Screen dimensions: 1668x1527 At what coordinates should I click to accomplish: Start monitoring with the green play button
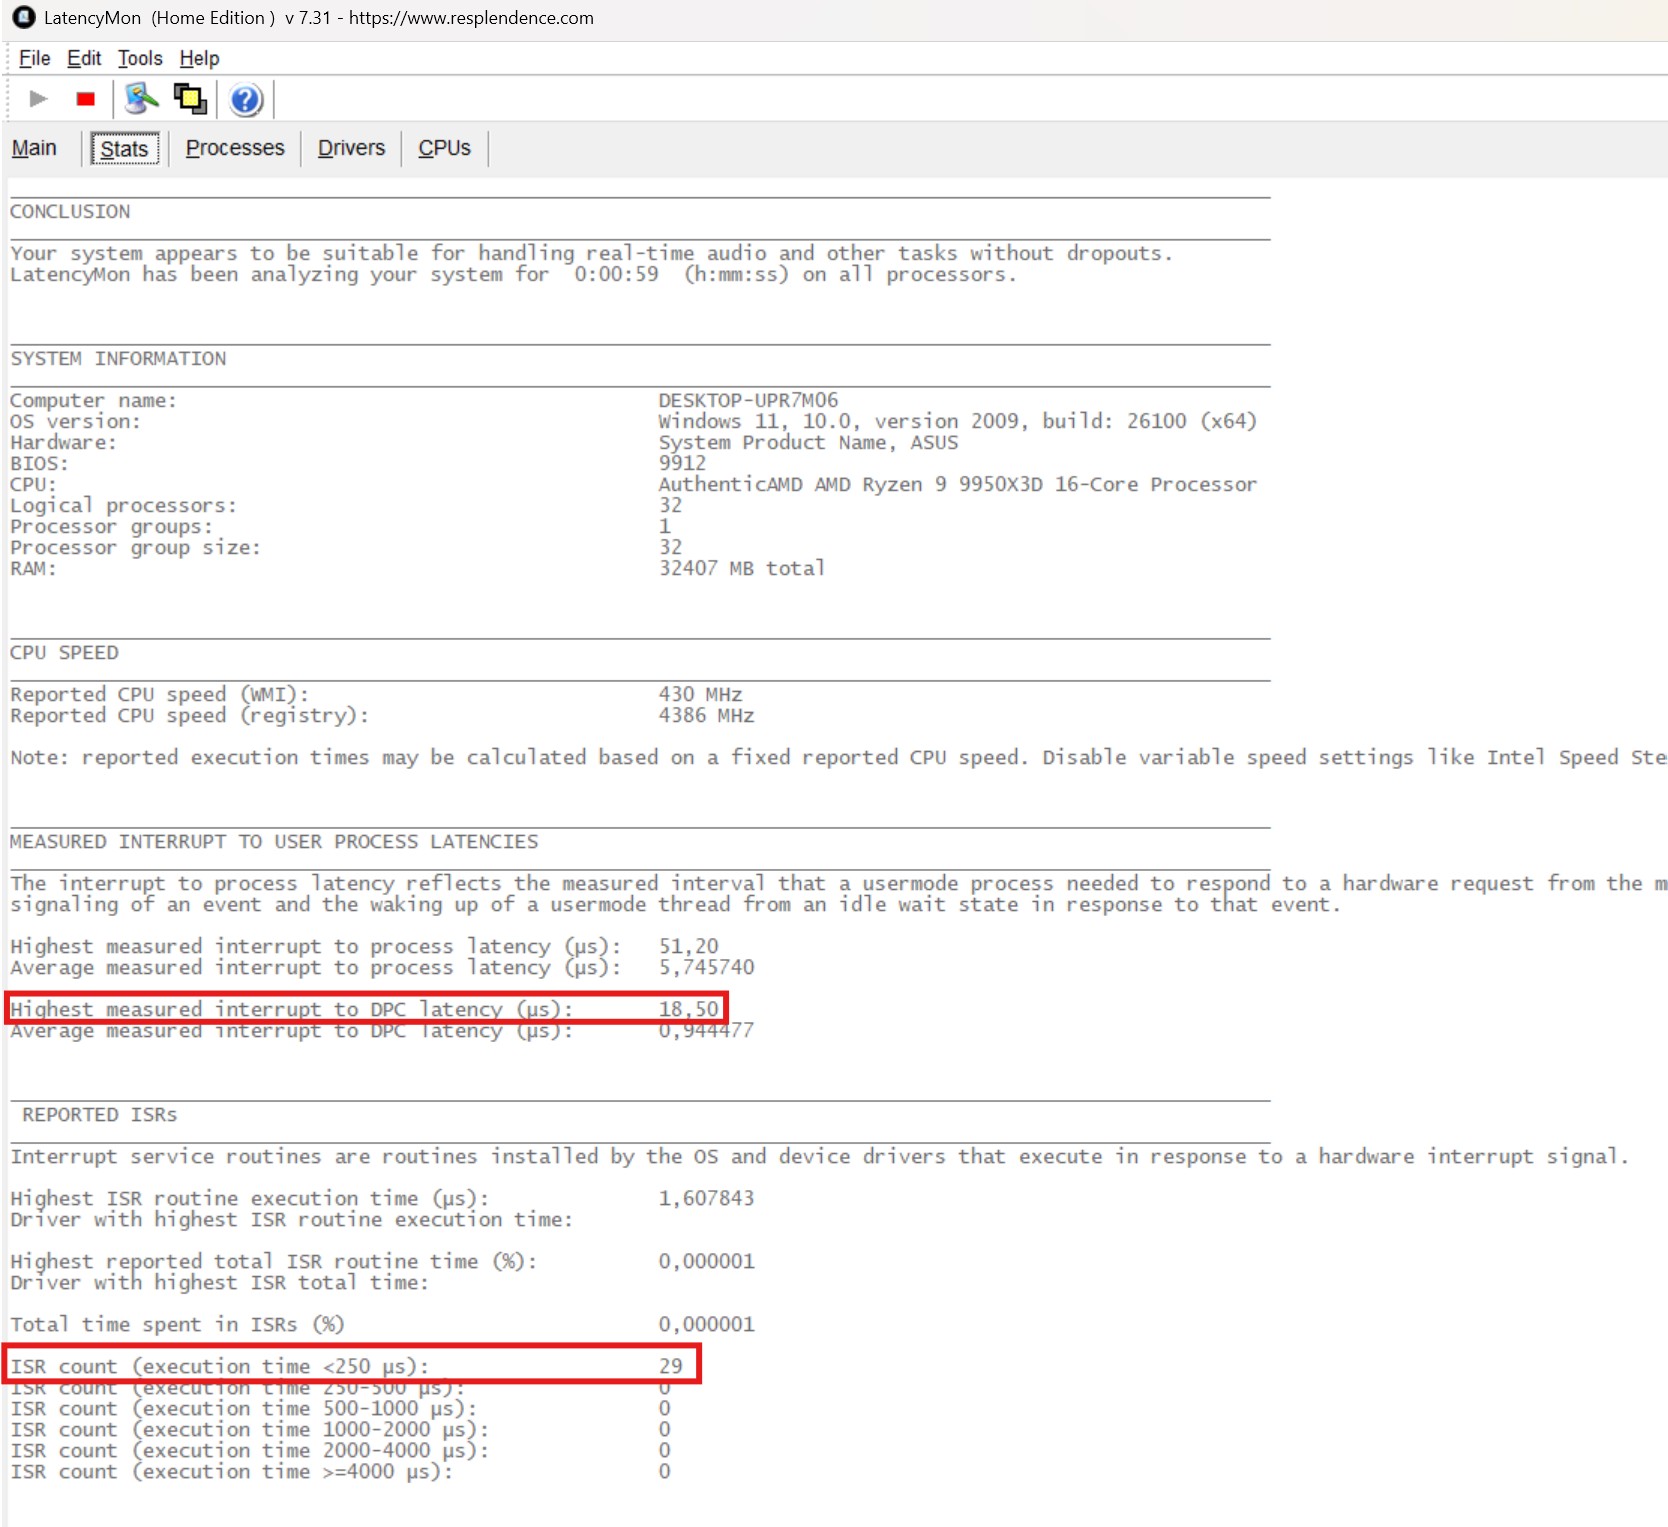point(38,99)
